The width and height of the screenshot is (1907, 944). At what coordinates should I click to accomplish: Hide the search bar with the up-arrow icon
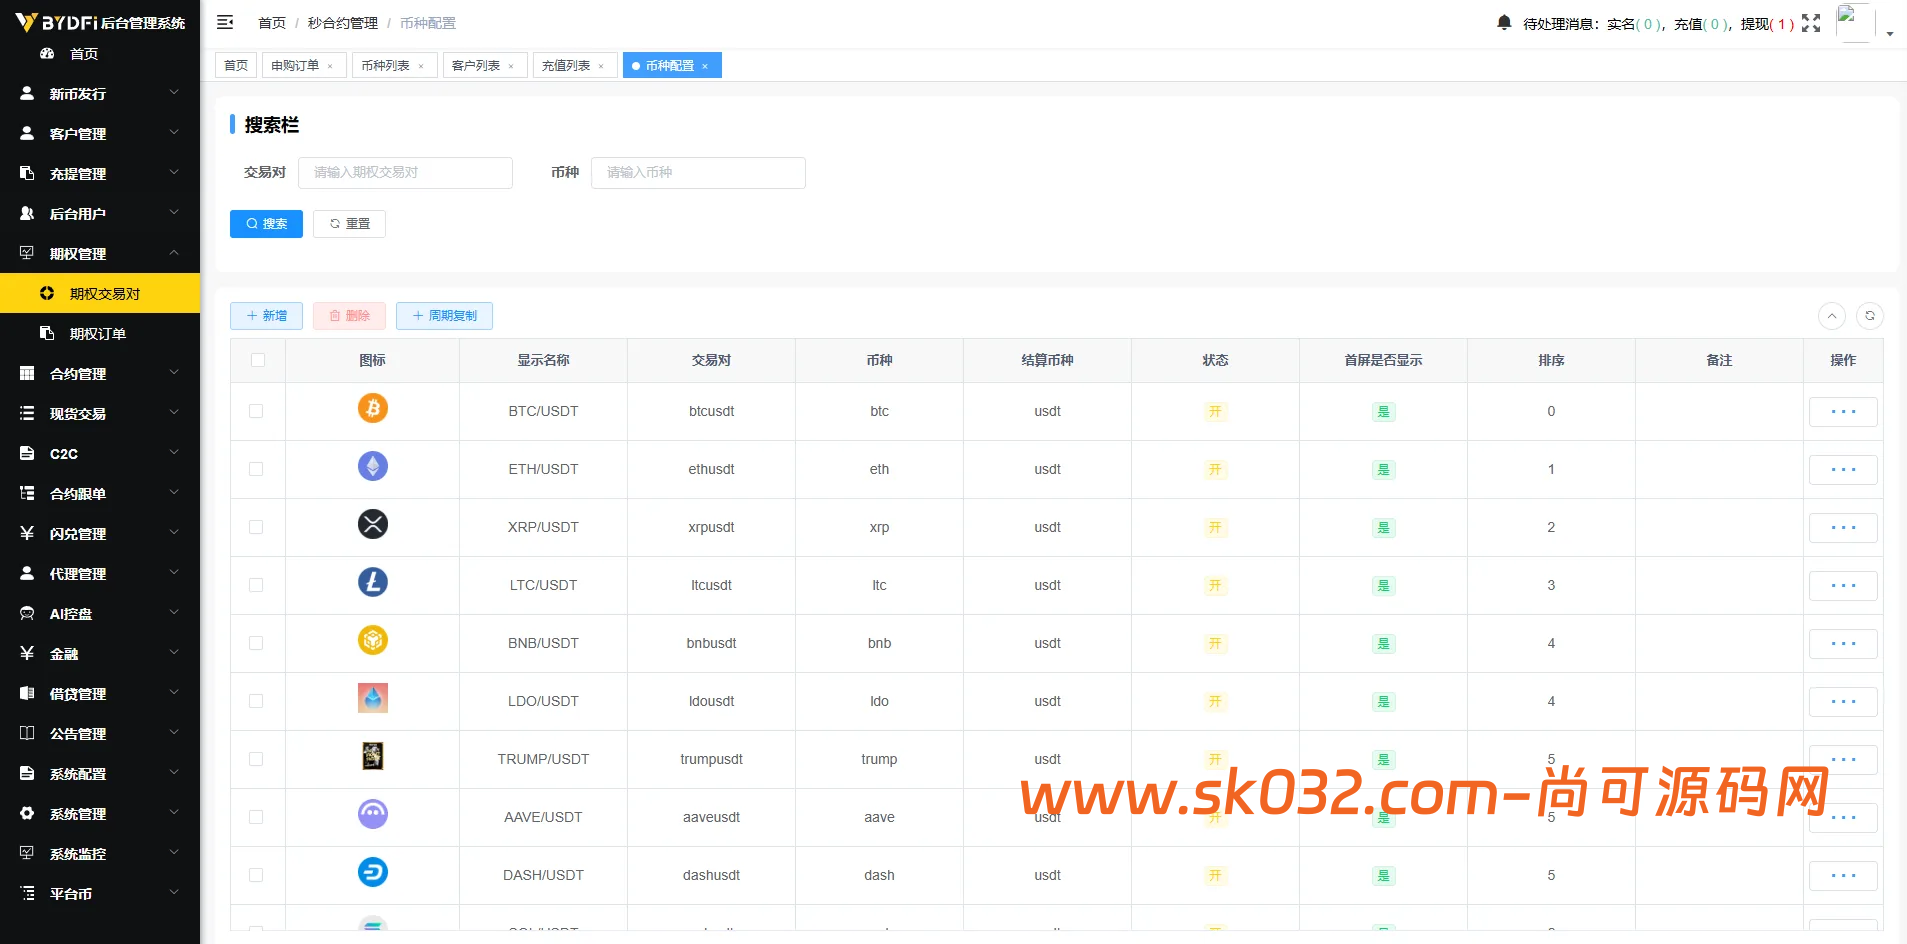[x=1832, y=316]
